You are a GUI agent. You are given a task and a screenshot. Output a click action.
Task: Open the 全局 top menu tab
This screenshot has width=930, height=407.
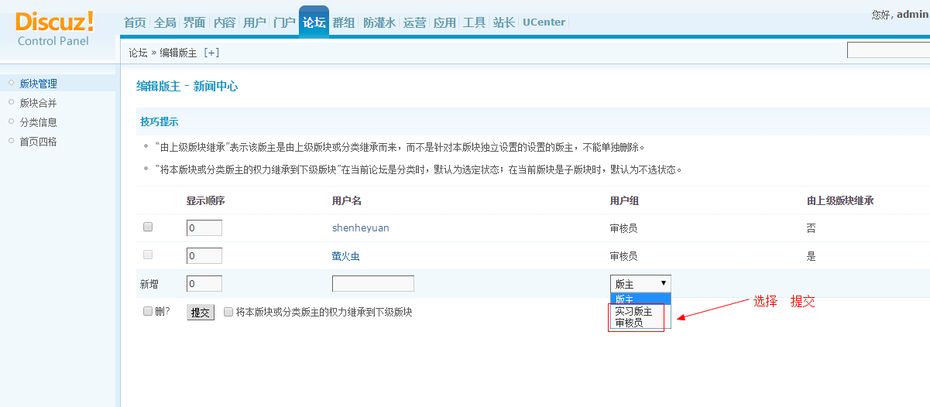[165, 23]
